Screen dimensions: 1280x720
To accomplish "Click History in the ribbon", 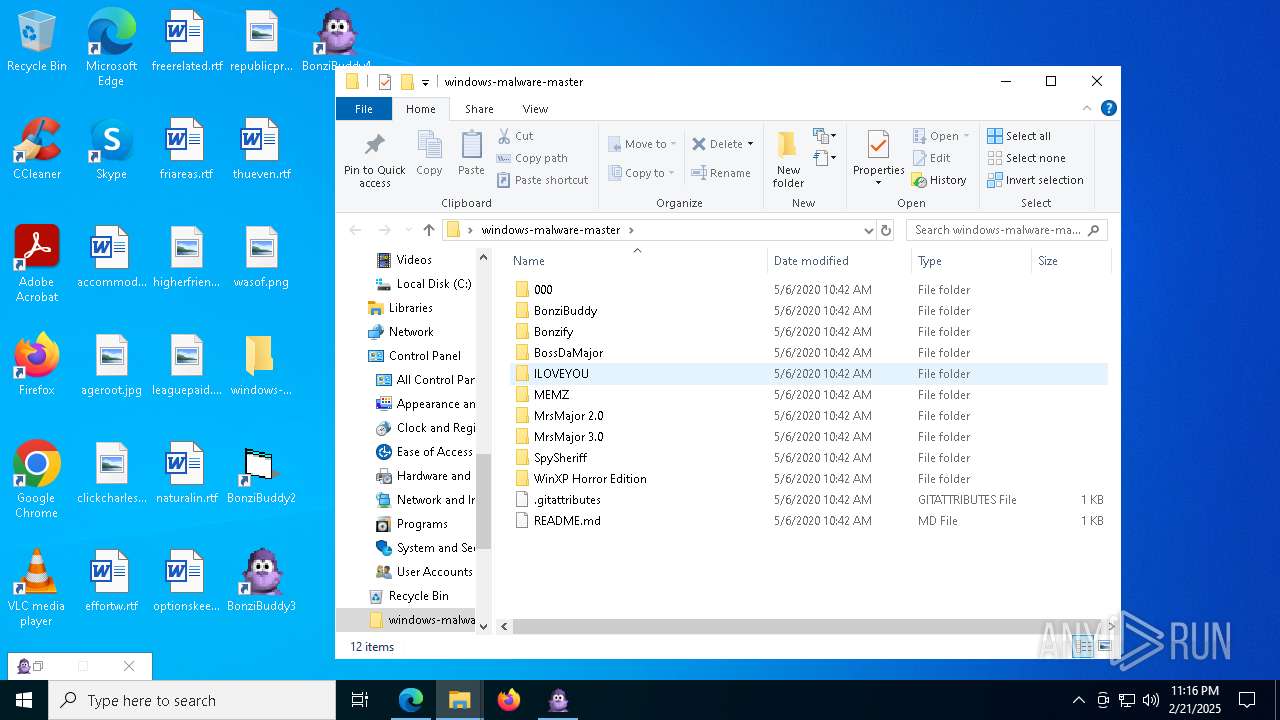I will click(x=938, y=180).
